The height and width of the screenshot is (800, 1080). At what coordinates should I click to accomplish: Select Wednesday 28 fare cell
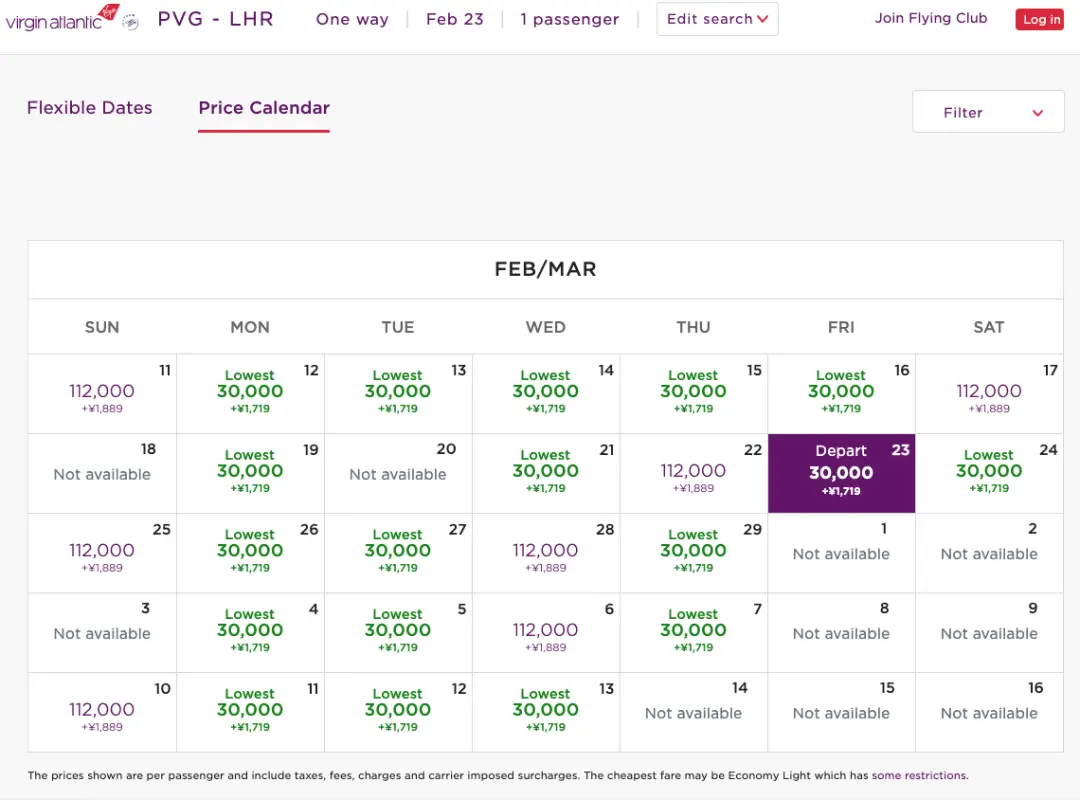(545, 552)
